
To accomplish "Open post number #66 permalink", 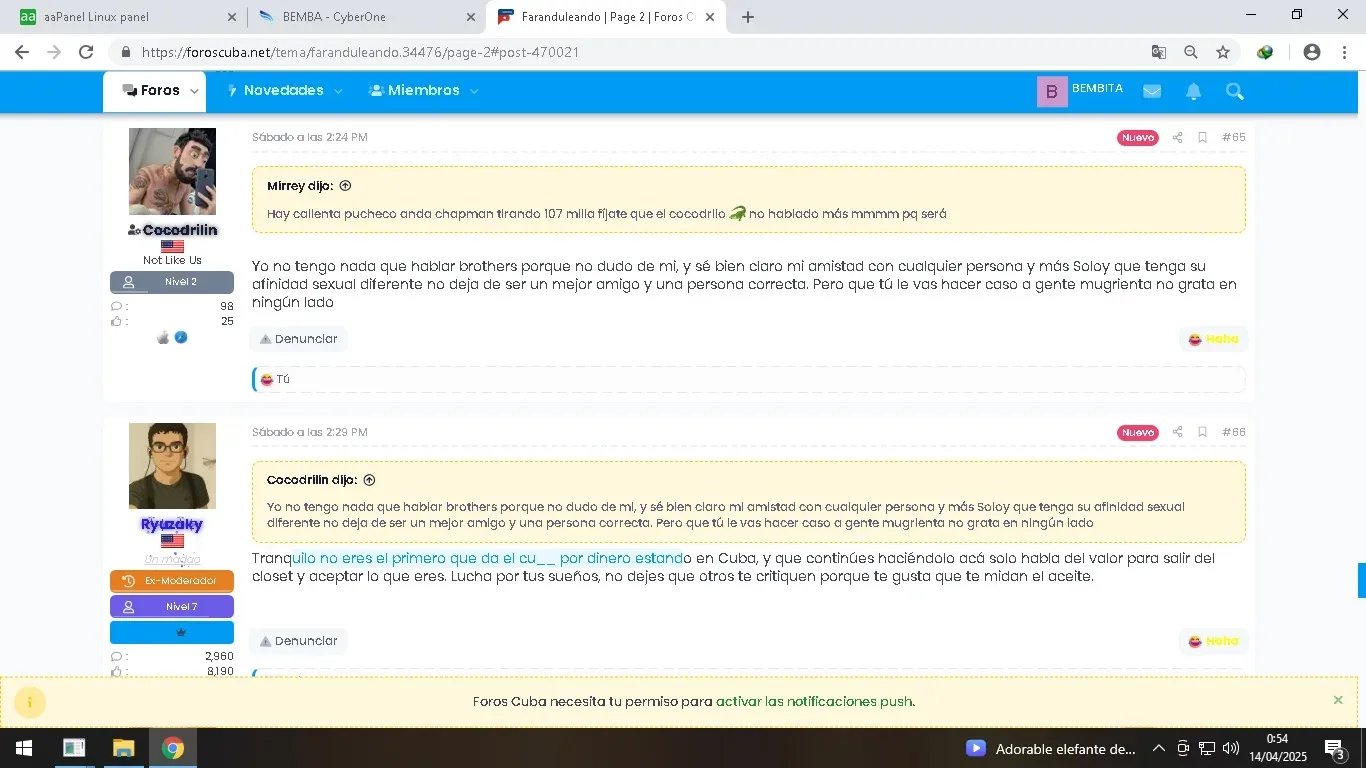I will tap(1233, 433).
